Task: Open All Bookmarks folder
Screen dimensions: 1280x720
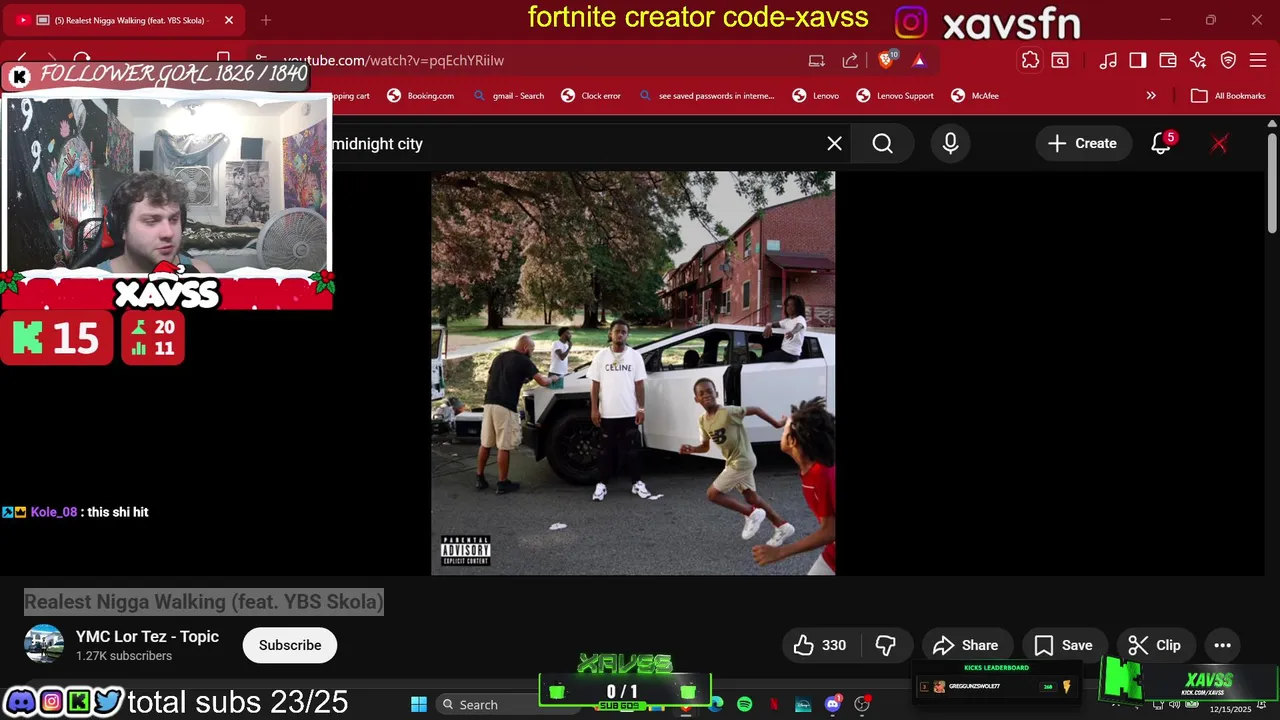Action: [x=1228, y=96]
